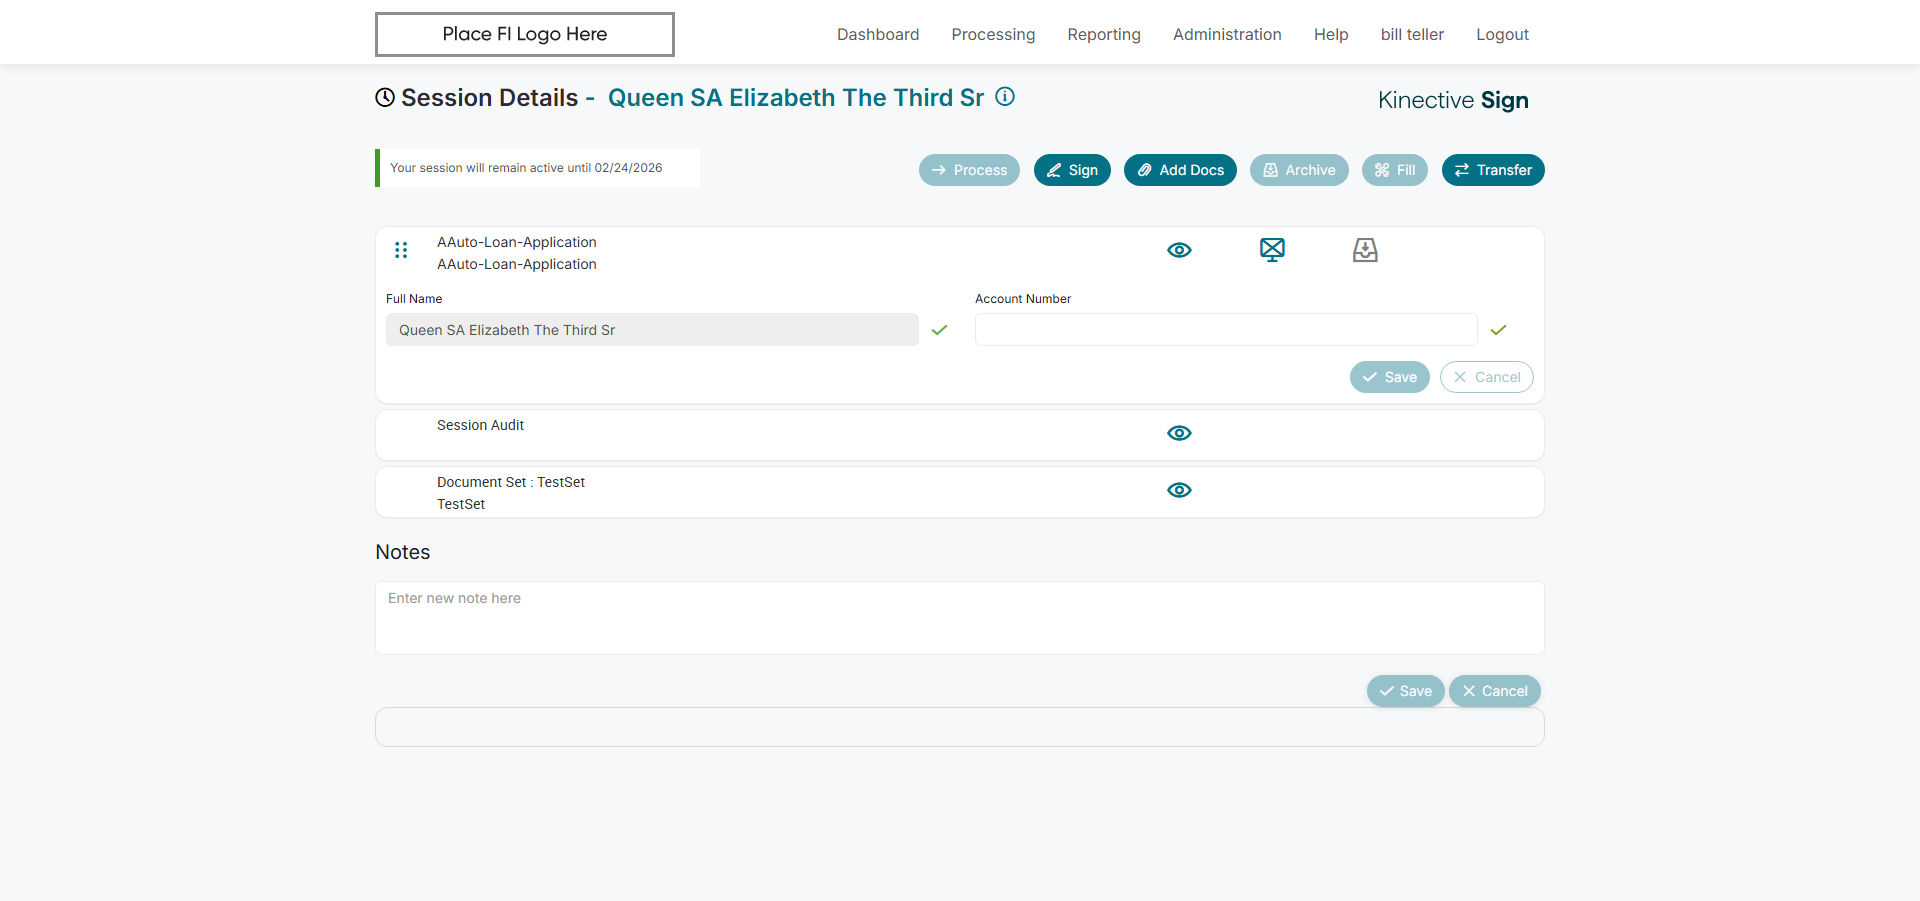Open the Processing menu
The height and width of the screenshot is (901, 1920).
pos(993,34)
